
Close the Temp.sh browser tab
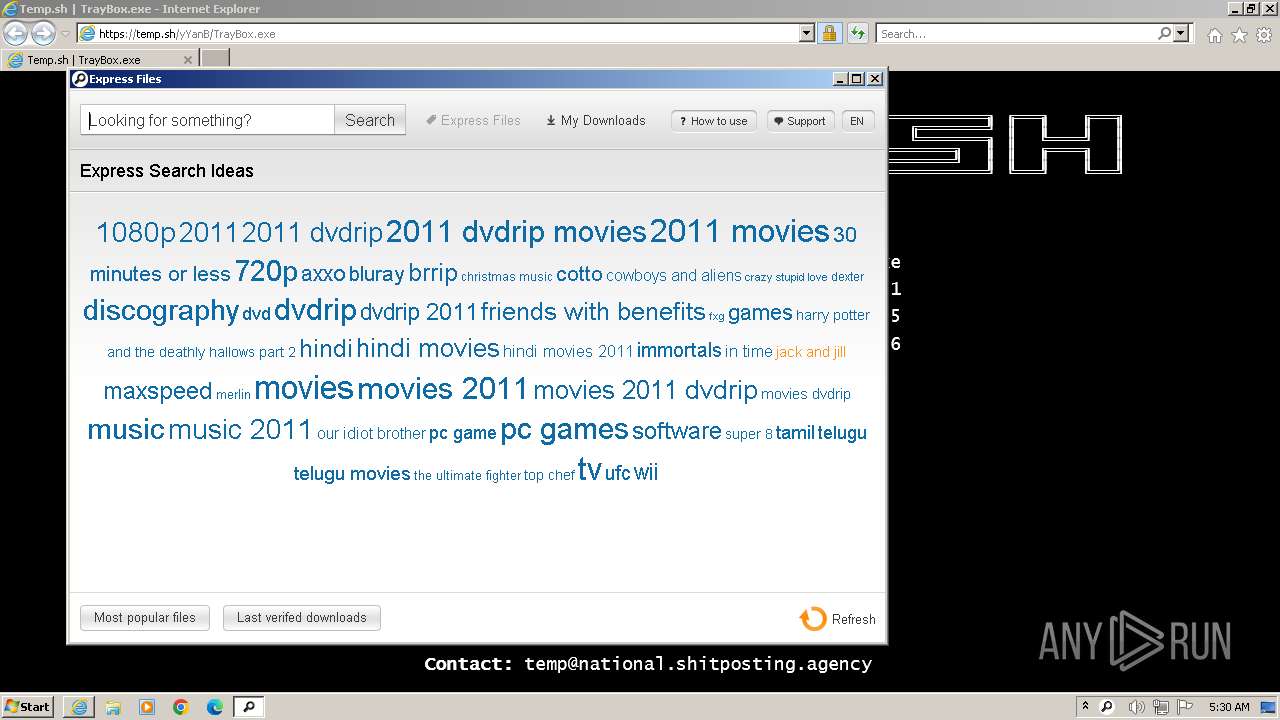(187, 59)
